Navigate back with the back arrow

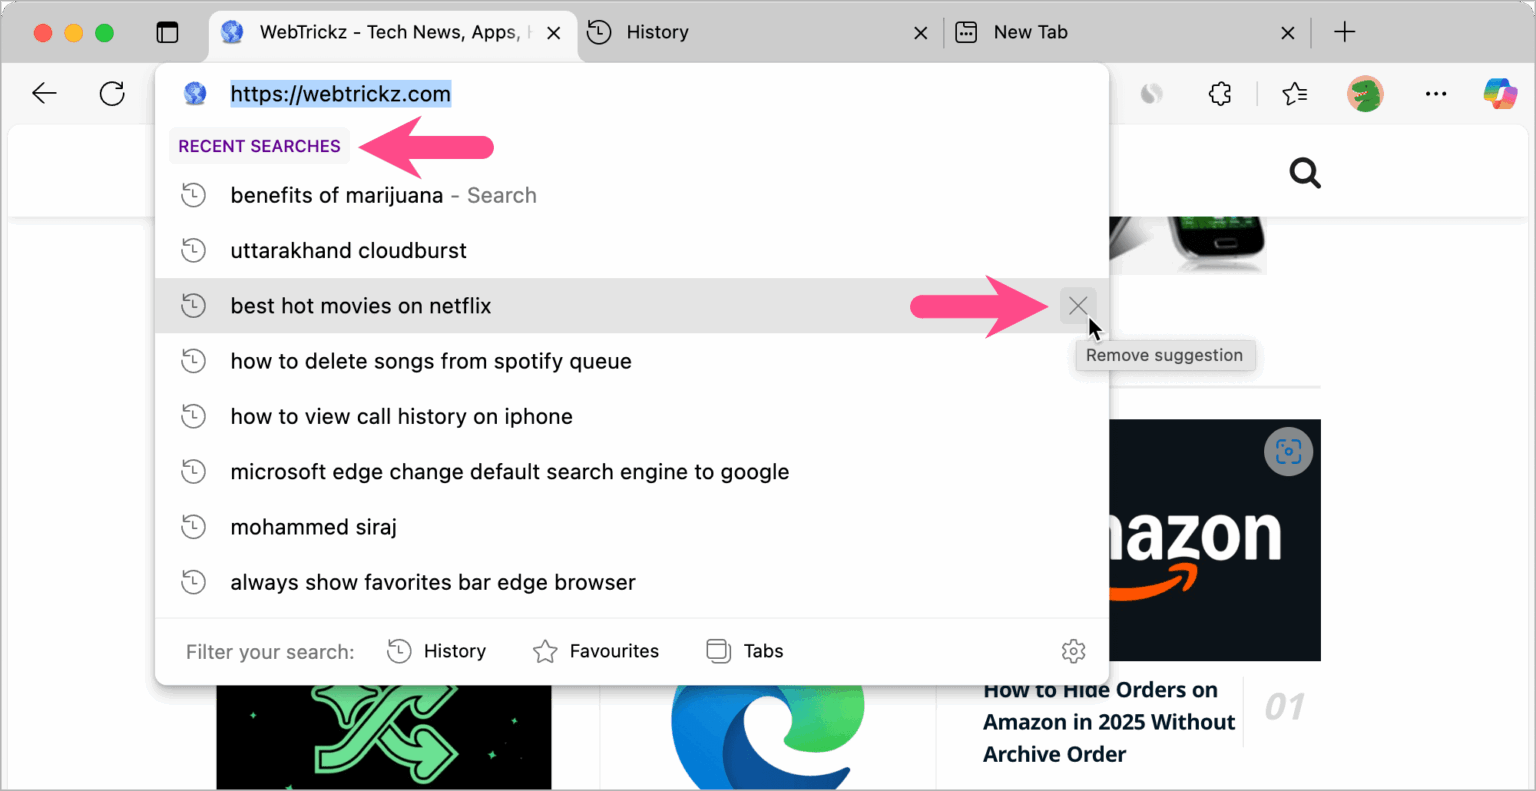44,93
